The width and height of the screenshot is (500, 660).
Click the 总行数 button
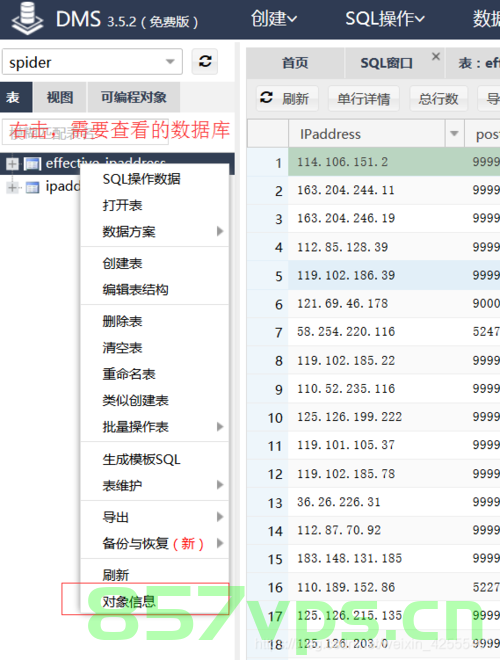coord(439,98)
